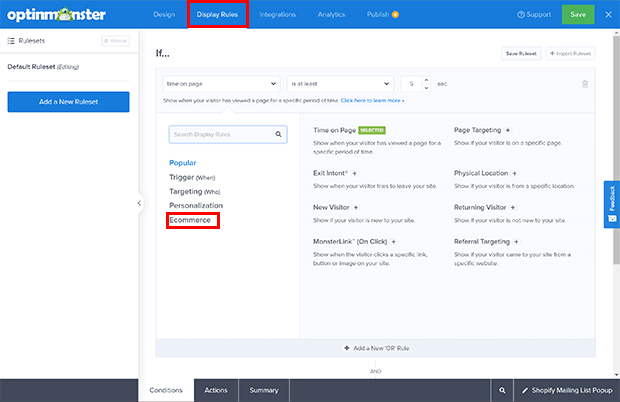
Task: Decrease seconds with down arrow
Action: pyautogui.click(x=426, y=88)
